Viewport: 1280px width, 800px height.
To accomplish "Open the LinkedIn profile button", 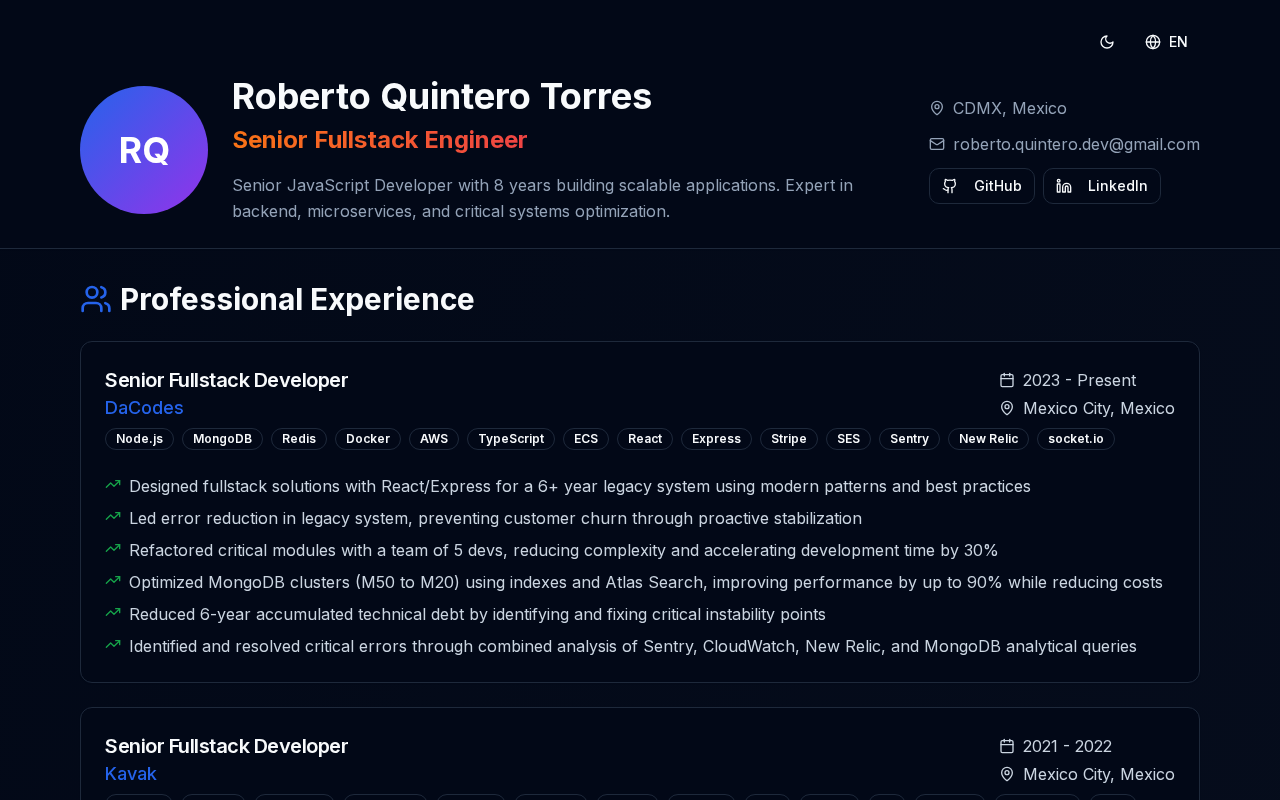I will click(x=1101, y=186).
